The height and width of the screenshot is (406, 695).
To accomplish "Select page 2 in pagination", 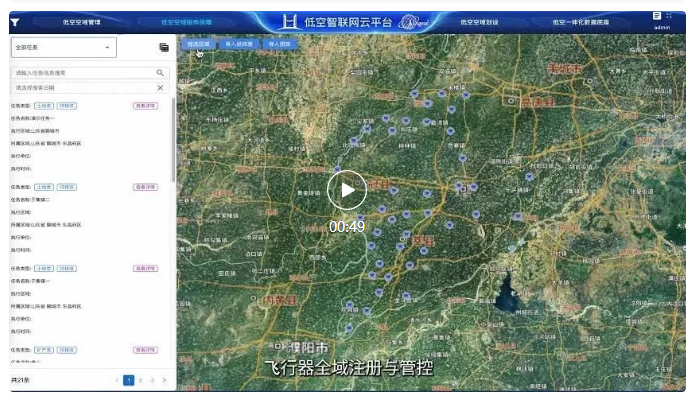I will [140, 380].
